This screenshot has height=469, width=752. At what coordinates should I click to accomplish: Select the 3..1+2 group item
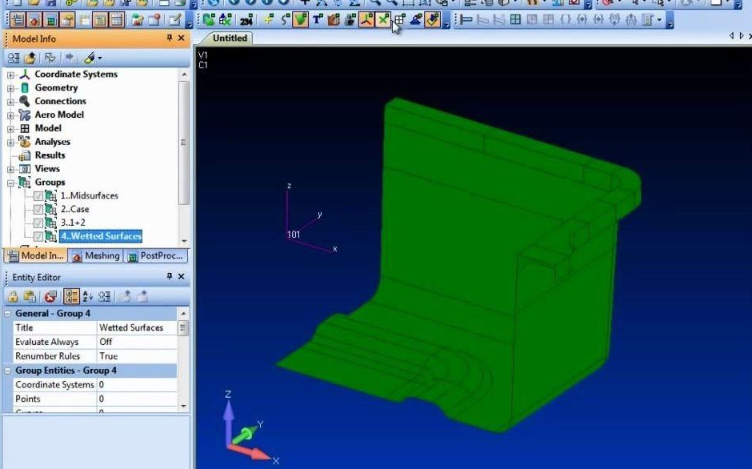click(x=73, y=223)
